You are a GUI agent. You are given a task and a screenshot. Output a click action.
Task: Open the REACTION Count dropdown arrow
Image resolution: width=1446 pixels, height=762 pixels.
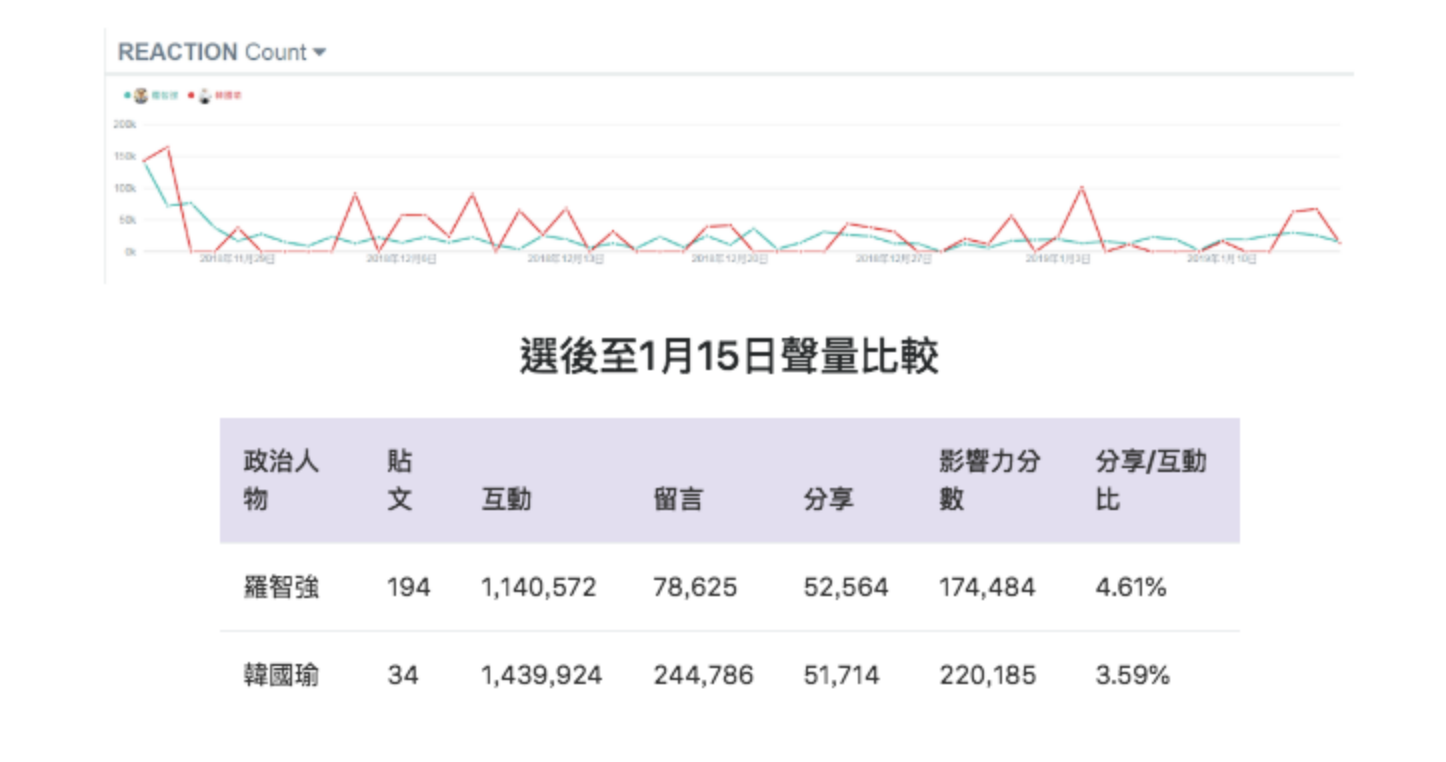tap(319, 53)
